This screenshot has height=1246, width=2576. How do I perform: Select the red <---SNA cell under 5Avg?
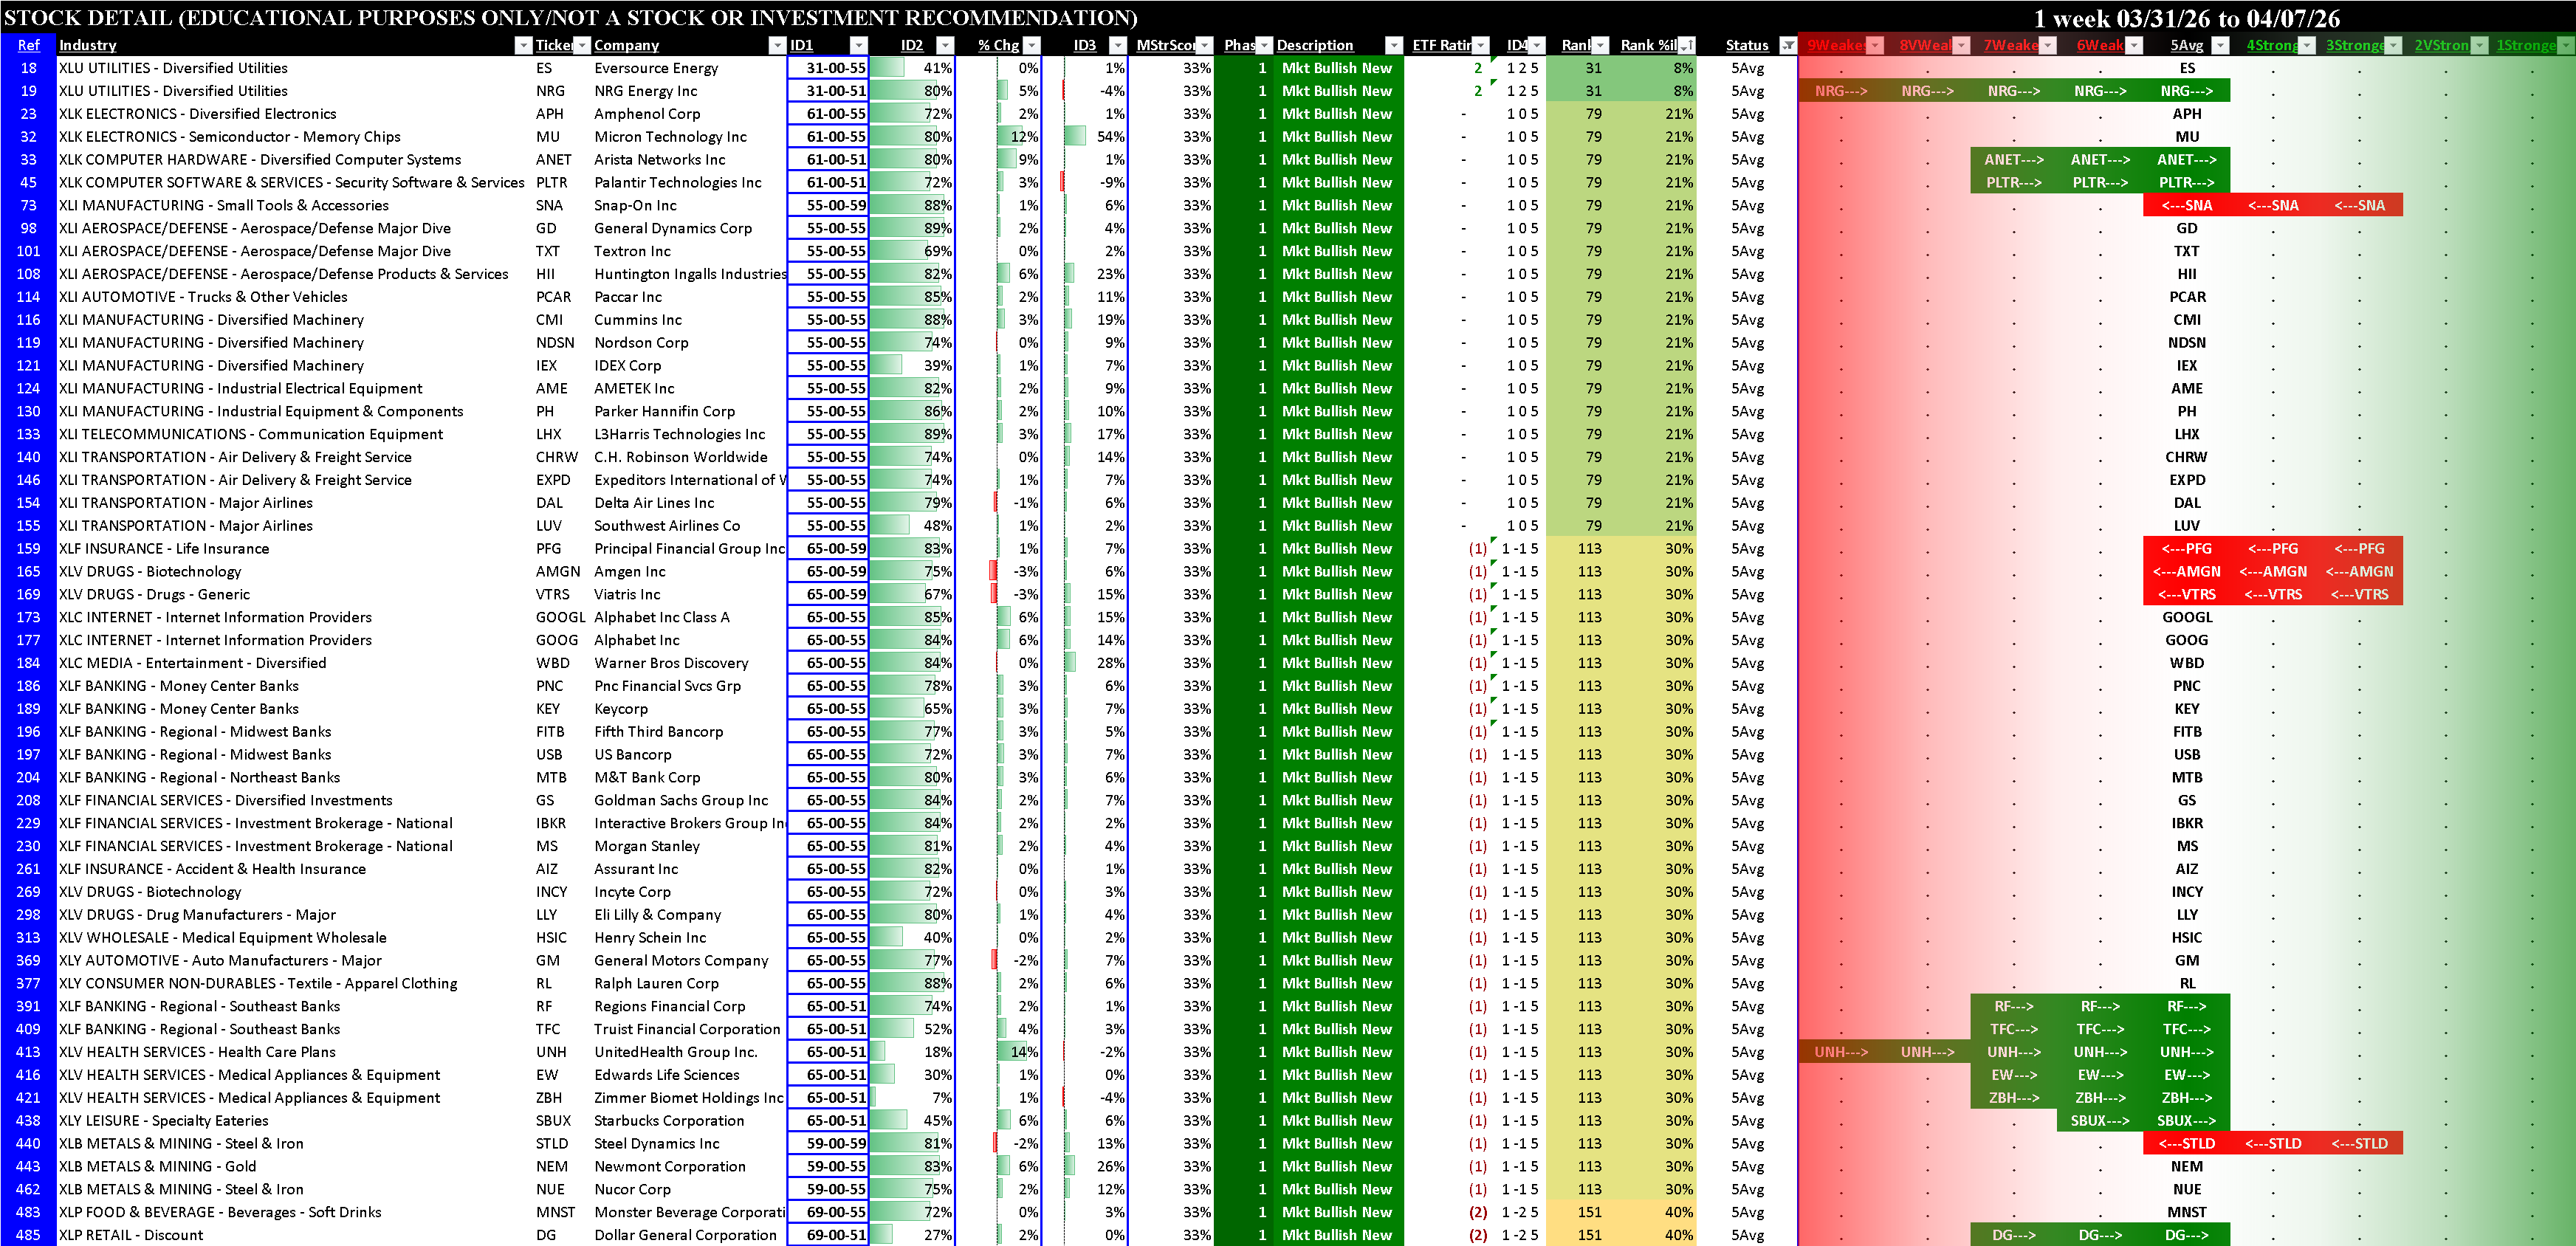click(2186, 205)
